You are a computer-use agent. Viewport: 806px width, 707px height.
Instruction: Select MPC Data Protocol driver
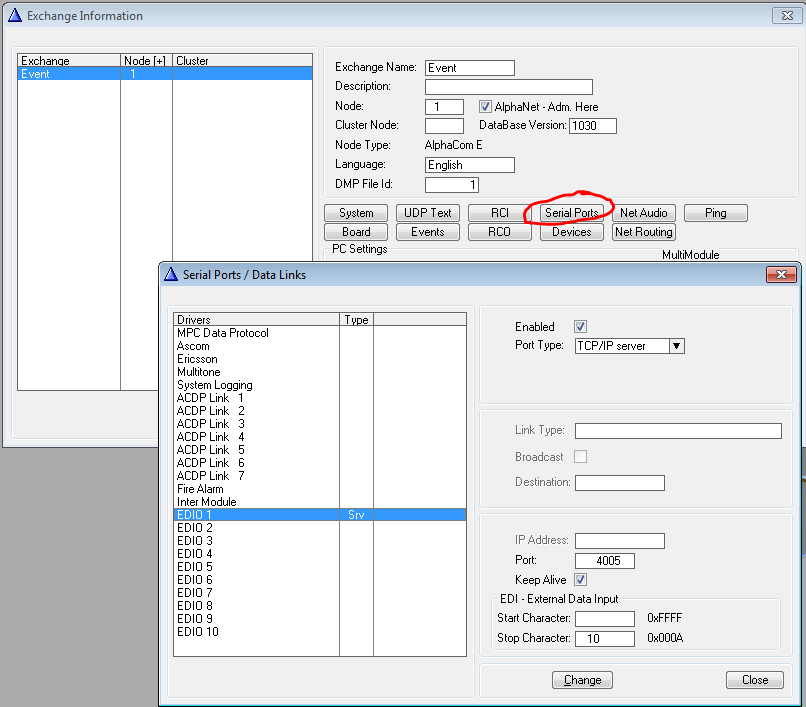[x=223, y=333]
